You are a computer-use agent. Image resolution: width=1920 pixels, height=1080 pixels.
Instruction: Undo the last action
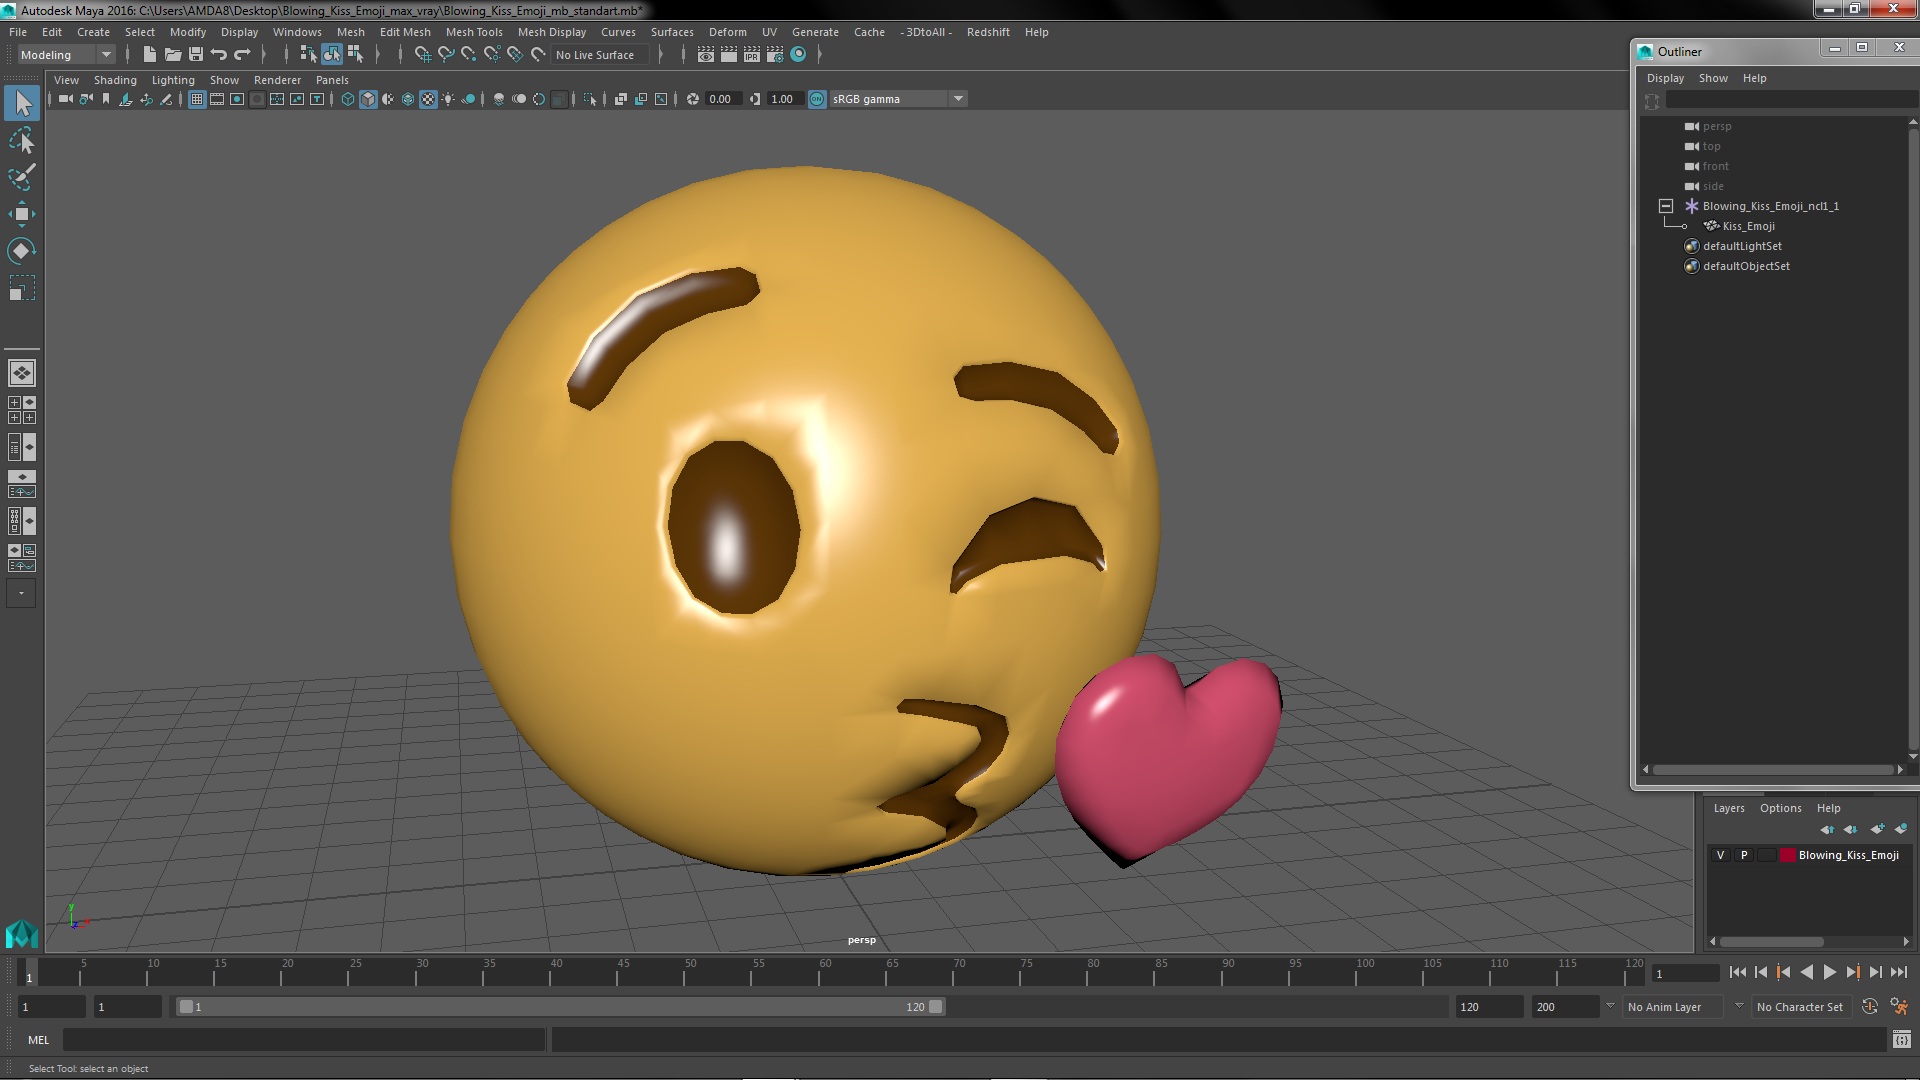click(x=219, y=55)
